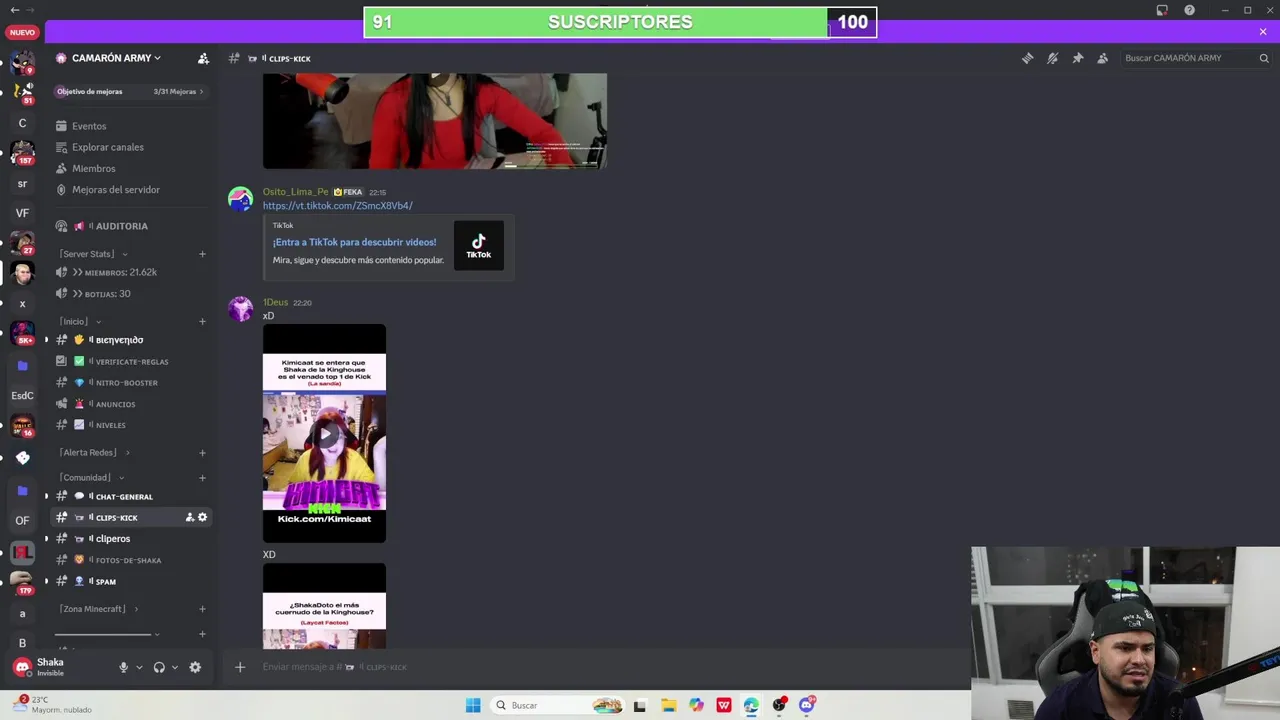The height and width of the screenshot is (720, 1280).
Task: Create invite icon on CLIPS-KICK channel
Action: (x=189, y=517)
